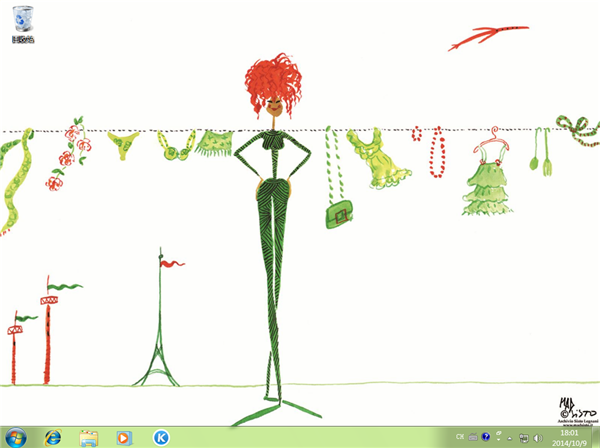Launch Internet Explorer from the taskbar
The image size is (600, 448).
52,437
